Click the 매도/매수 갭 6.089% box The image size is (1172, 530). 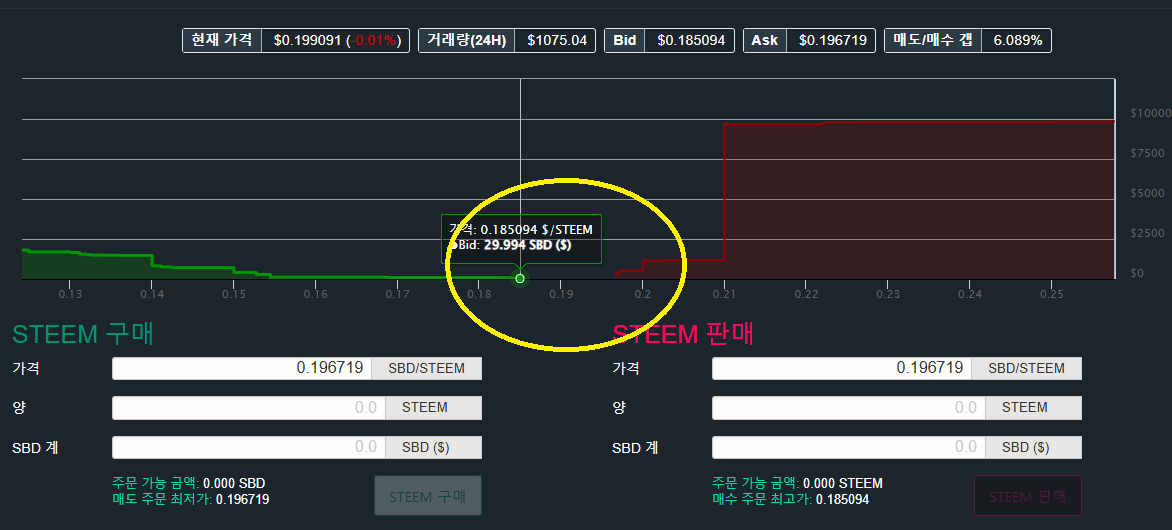[968, 40]
